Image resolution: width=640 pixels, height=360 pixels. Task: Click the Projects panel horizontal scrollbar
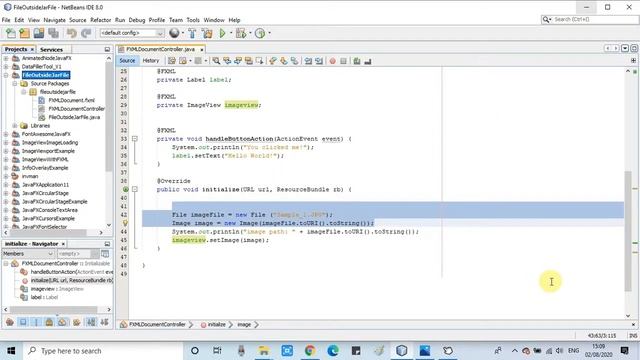click(48, 232)
